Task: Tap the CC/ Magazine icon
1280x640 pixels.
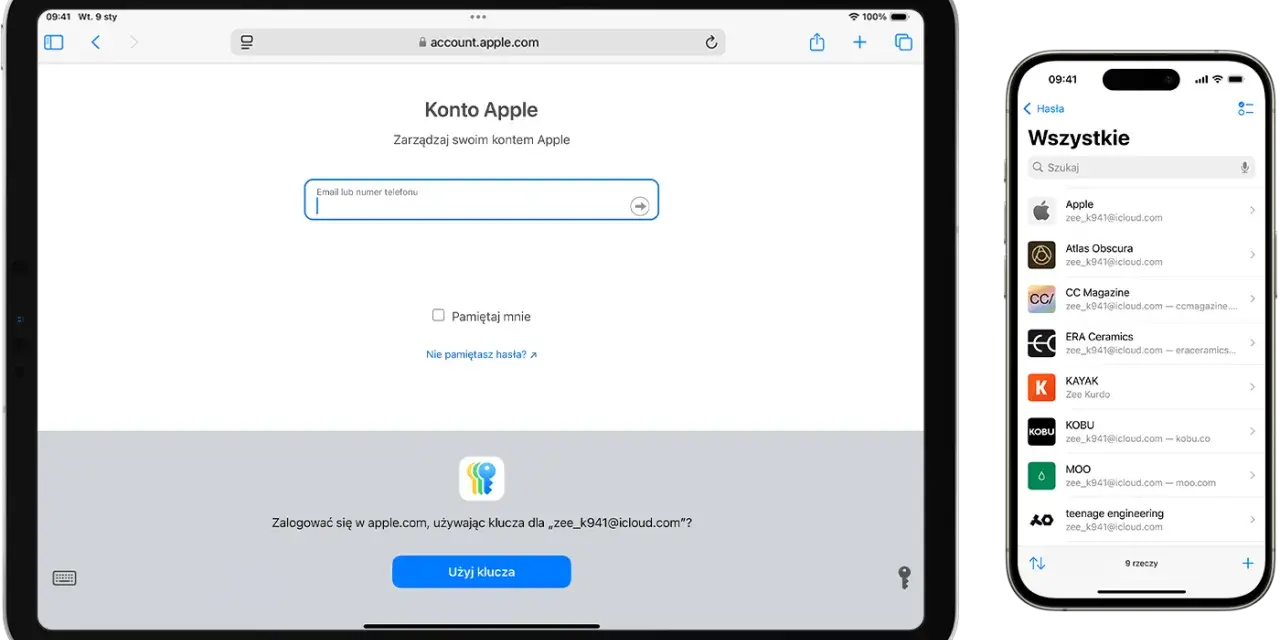Action: tap(1042, 299)
